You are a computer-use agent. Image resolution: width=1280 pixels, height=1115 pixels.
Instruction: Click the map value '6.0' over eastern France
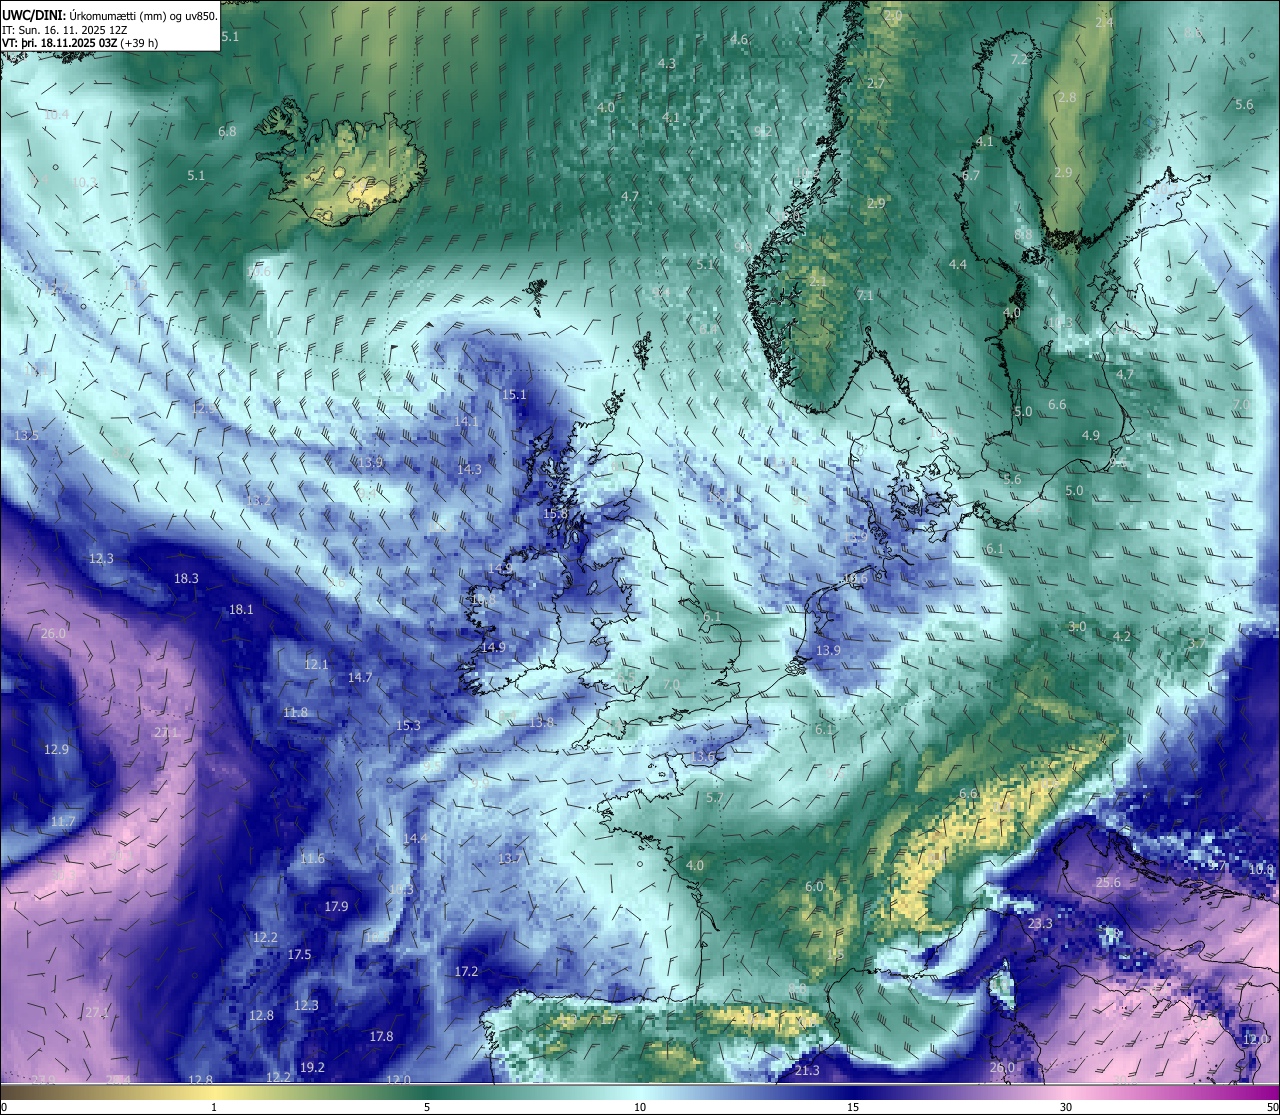814,886
